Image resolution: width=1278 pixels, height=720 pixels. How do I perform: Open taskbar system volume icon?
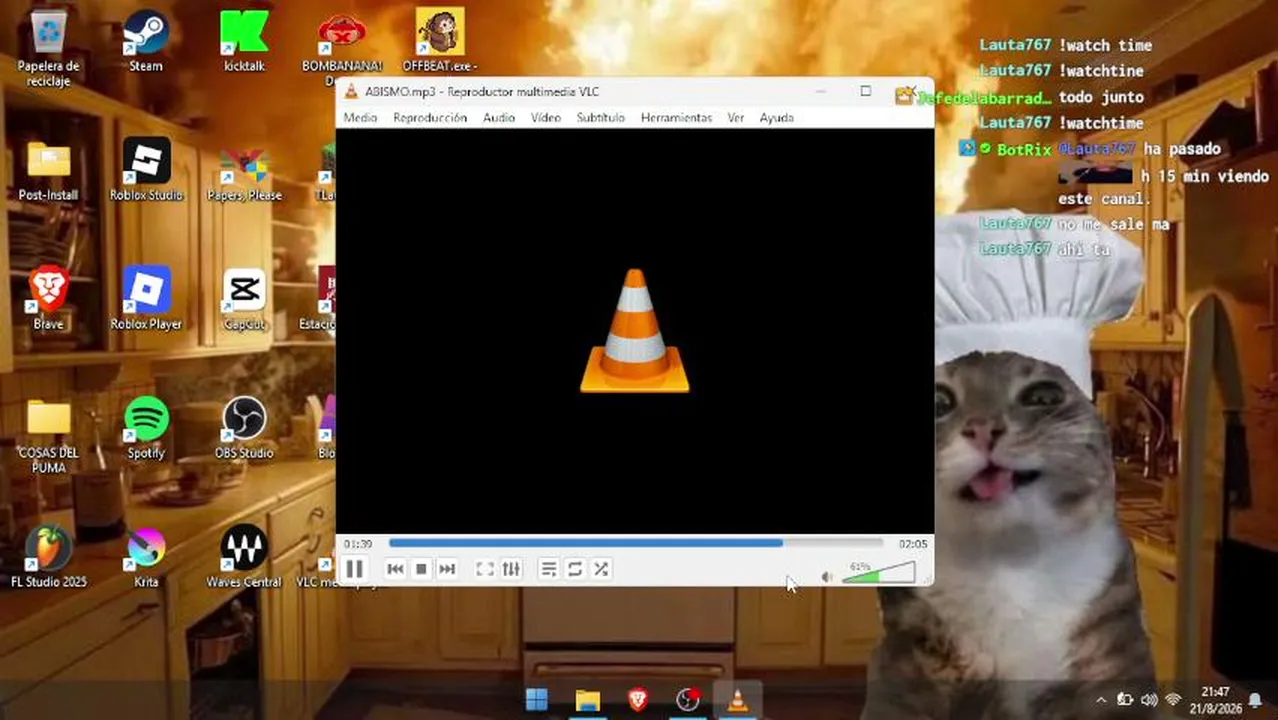tap(1149, 700)
